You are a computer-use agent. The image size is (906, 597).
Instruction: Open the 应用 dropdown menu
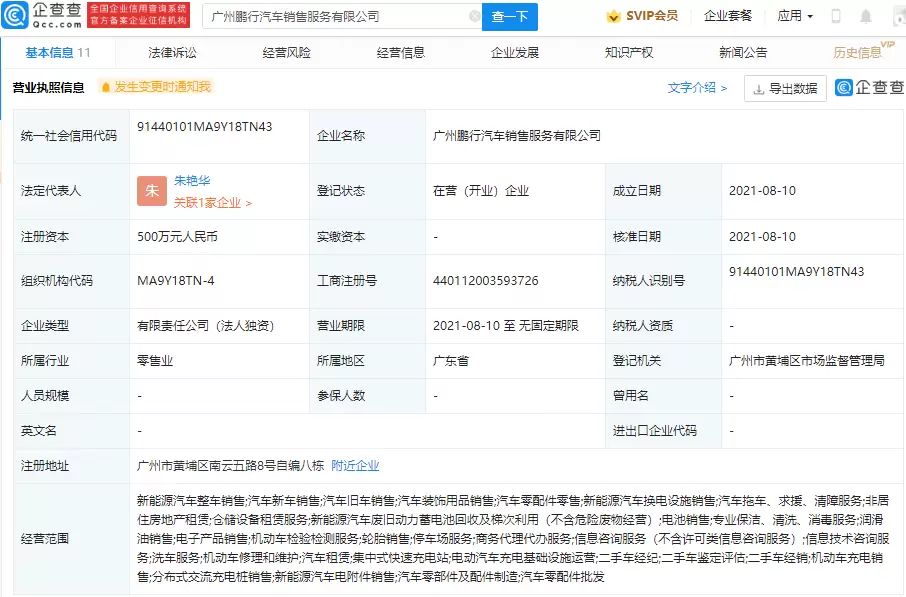pos(795,16)
